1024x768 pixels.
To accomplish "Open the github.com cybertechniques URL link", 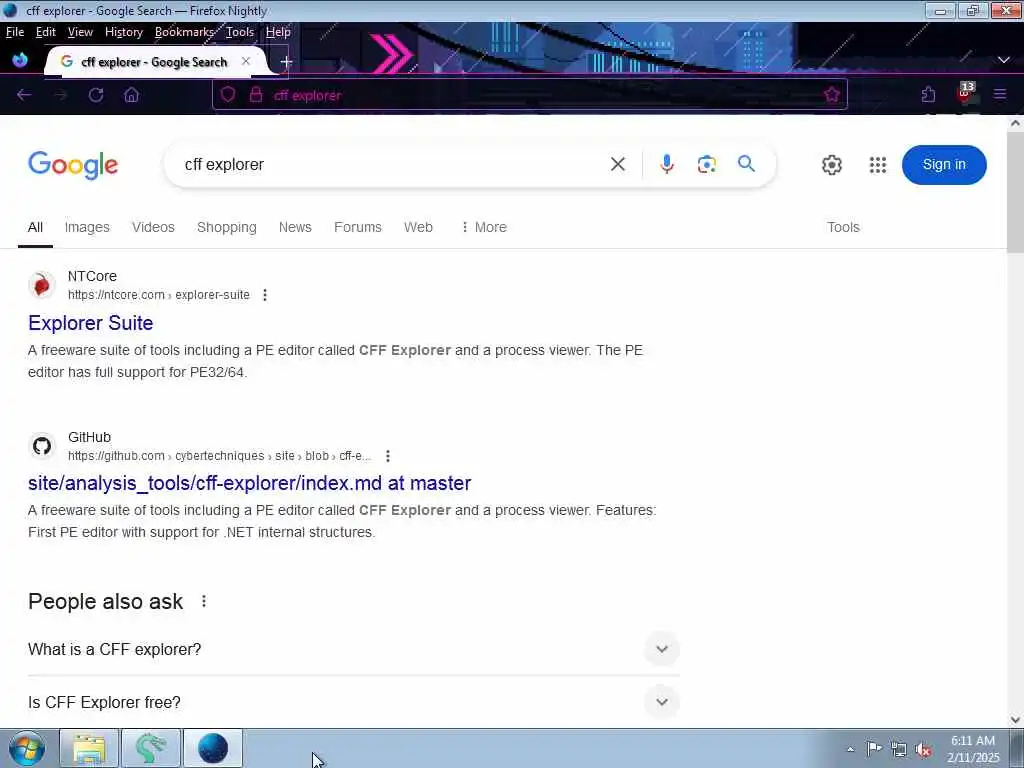I will pos(219,456).
